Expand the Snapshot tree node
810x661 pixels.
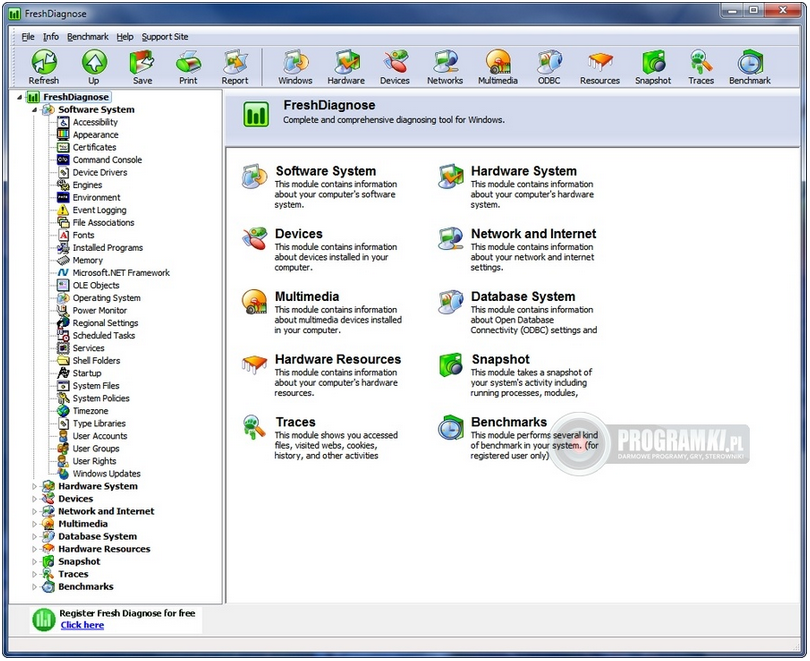[35, 562]
